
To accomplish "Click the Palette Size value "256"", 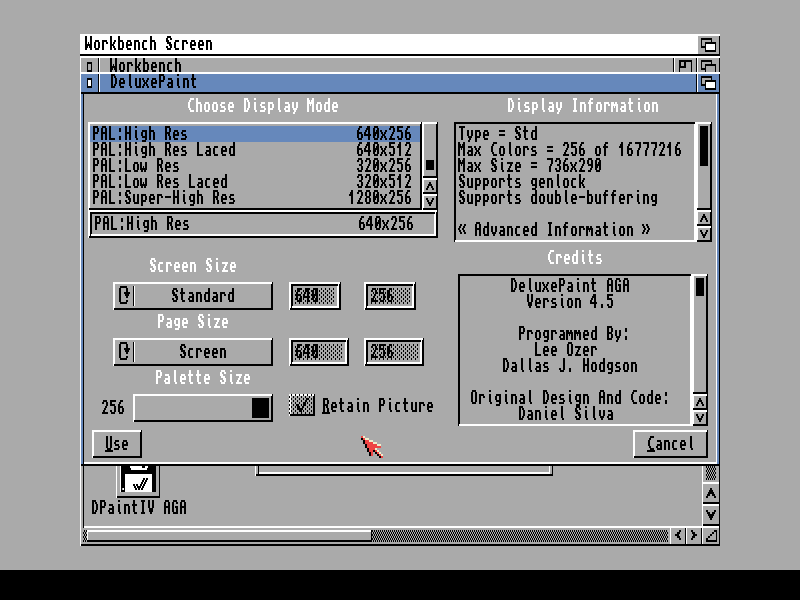I will (113, 408).
